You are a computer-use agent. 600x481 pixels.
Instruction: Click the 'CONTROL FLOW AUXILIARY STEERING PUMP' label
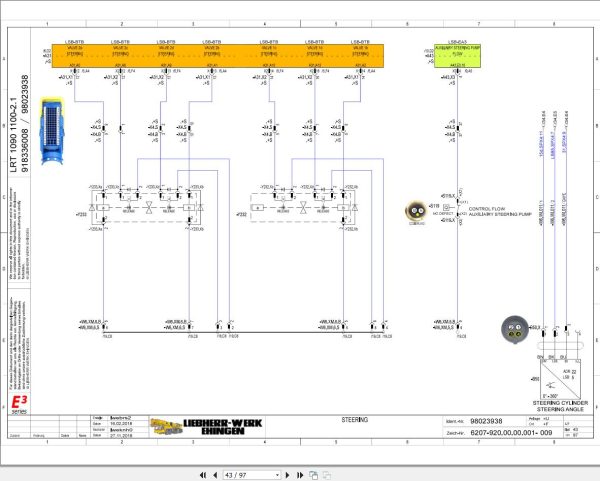(x=500, y=212)
